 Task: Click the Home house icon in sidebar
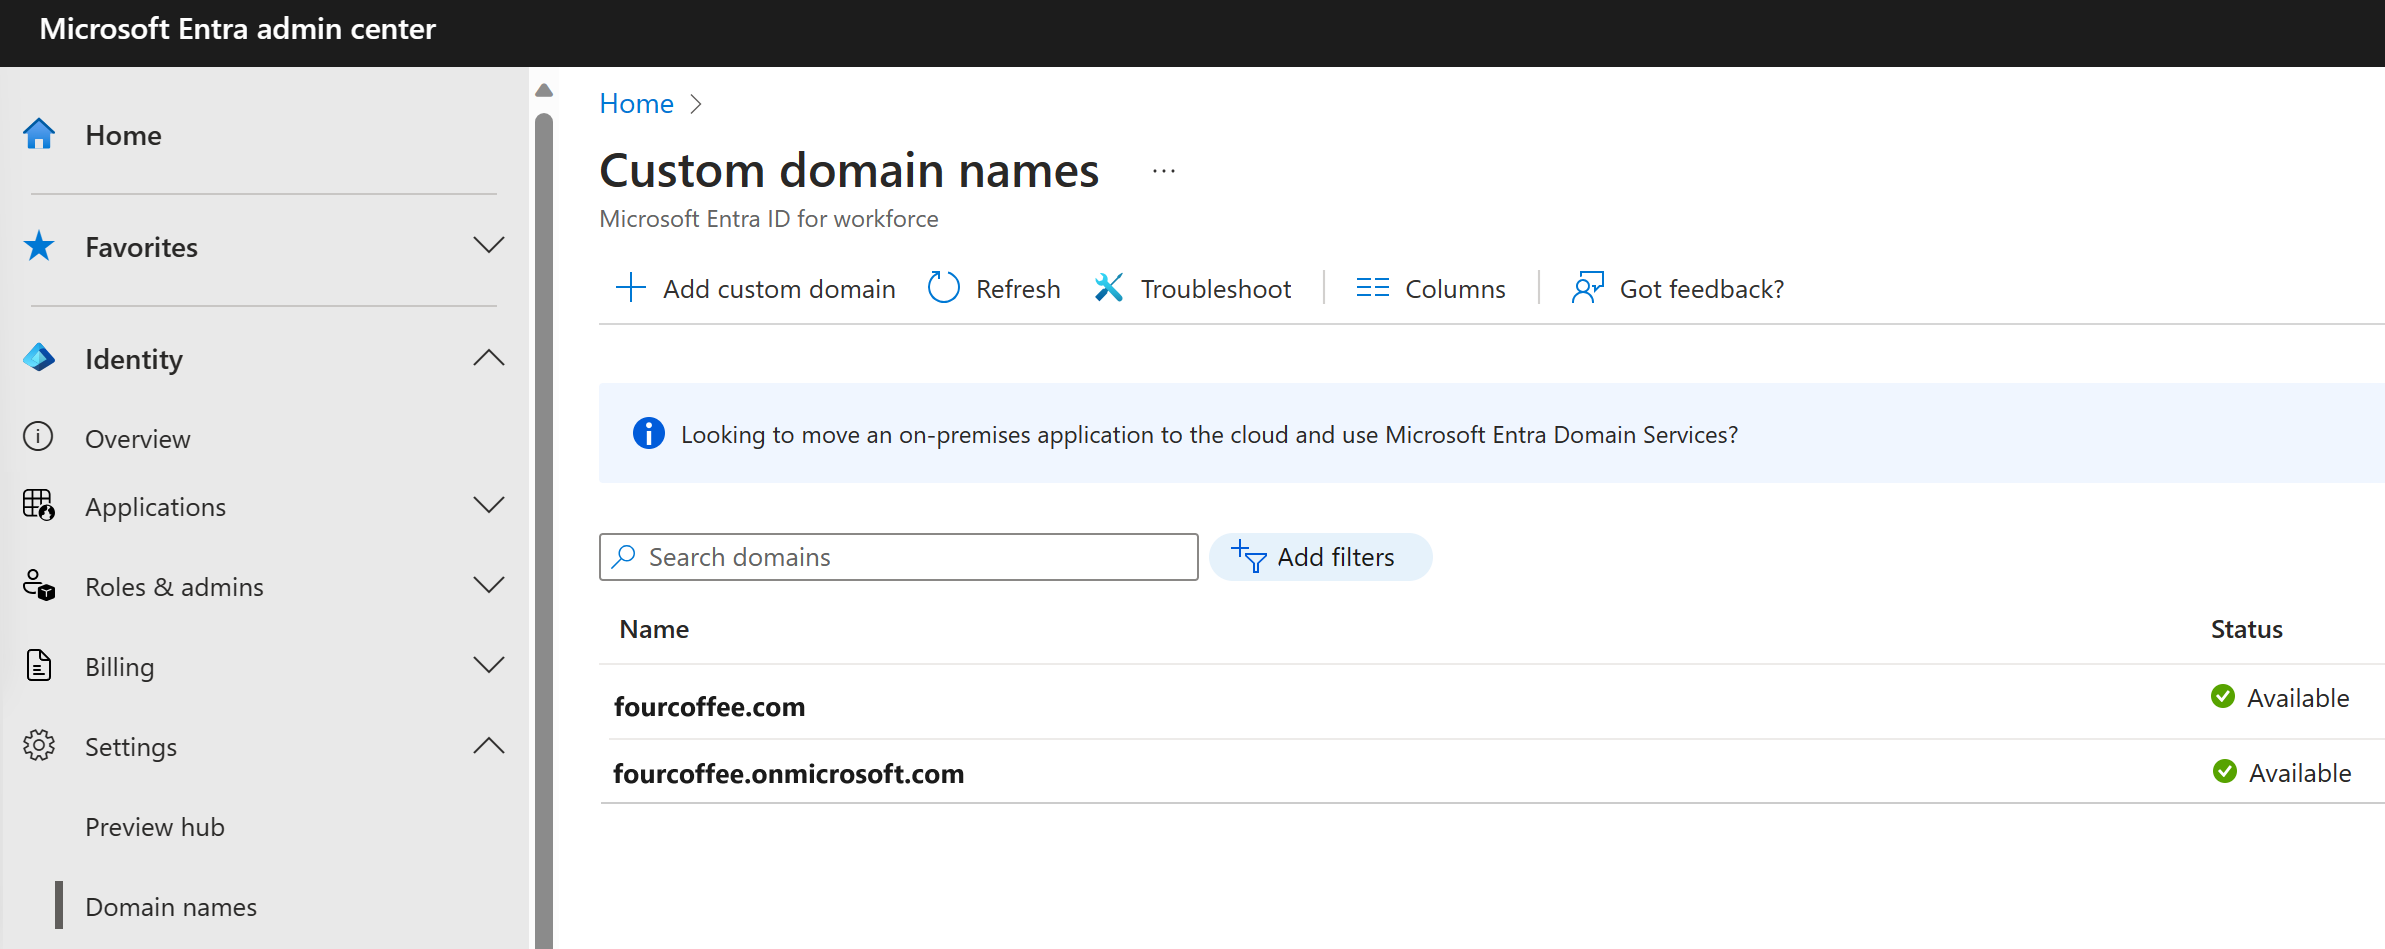click(38, 134)
